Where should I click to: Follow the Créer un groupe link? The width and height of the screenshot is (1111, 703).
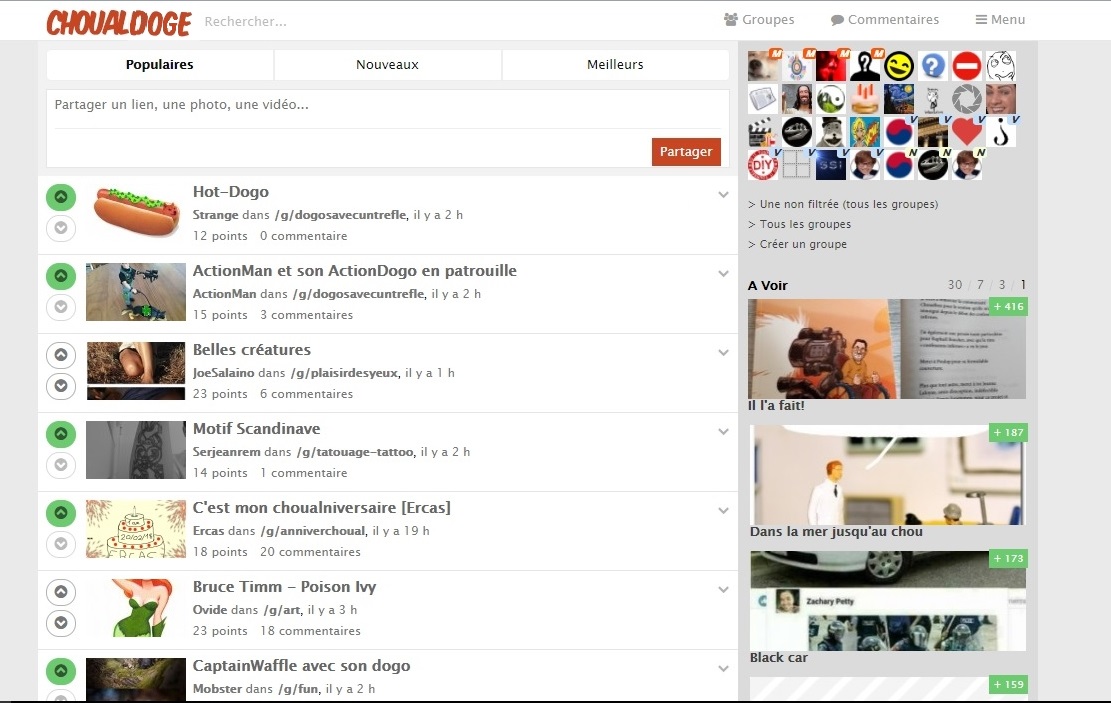coord(802,244)
